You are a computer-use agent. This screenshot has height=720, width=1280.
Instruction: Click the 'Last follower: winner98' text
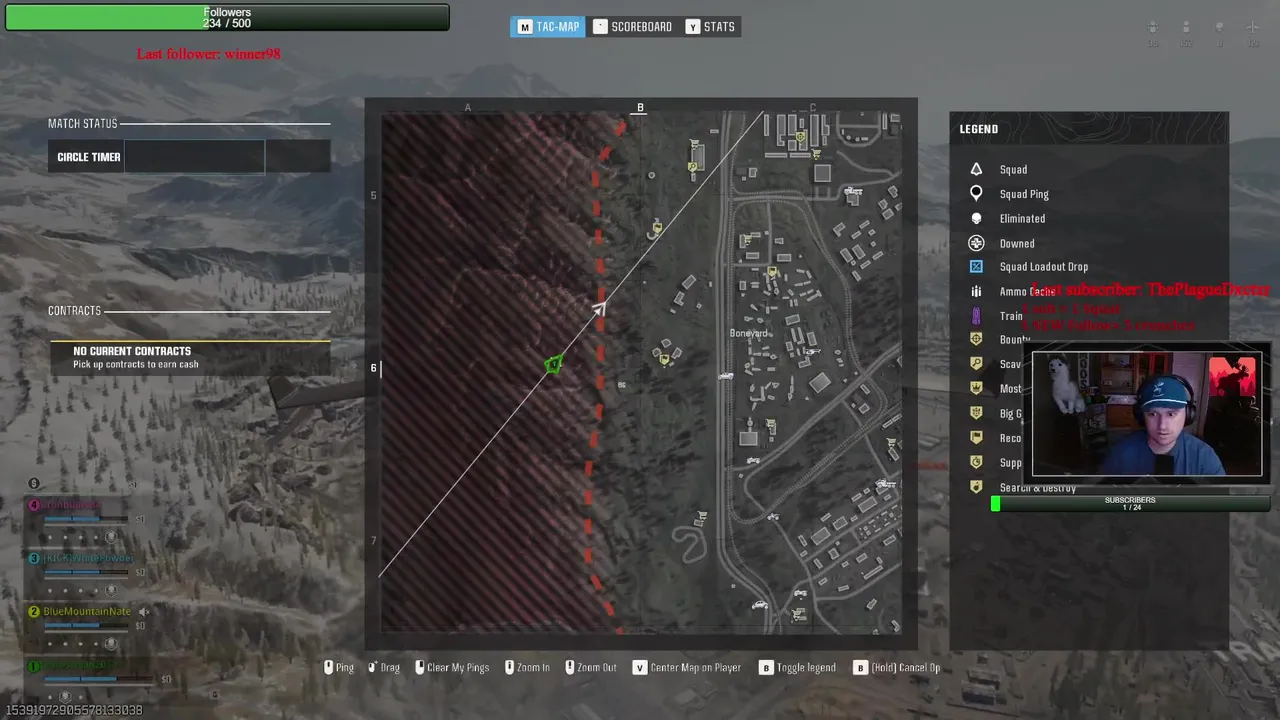(208, 54)
